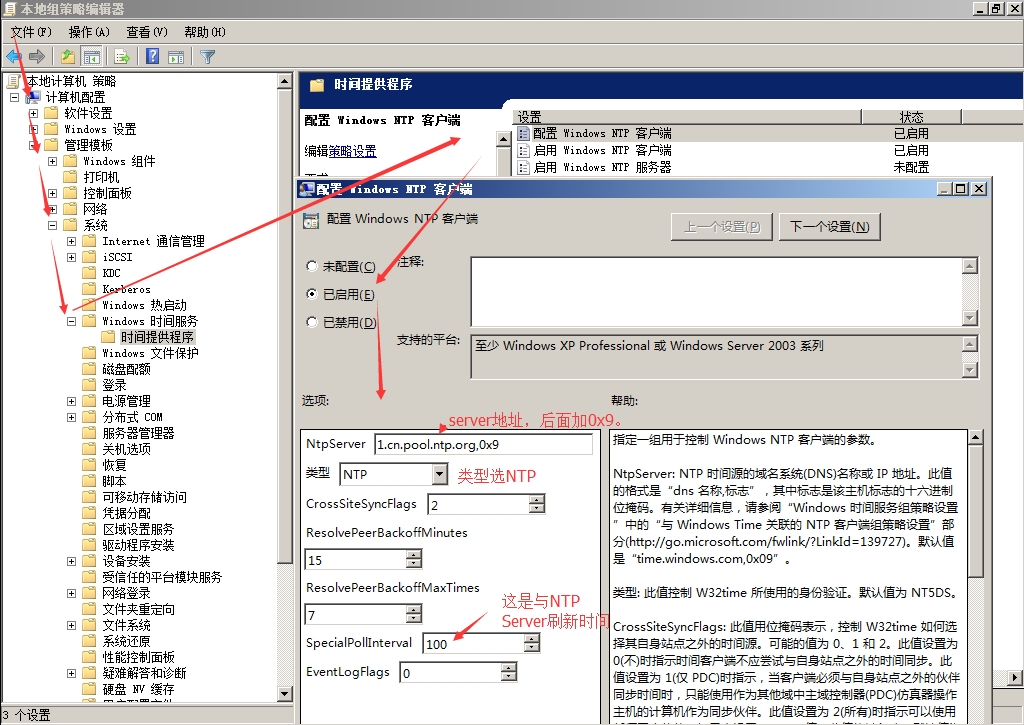Select the 已启用 radio button
The width and height of the screenshot is (1024, 725).
point(312,294)
